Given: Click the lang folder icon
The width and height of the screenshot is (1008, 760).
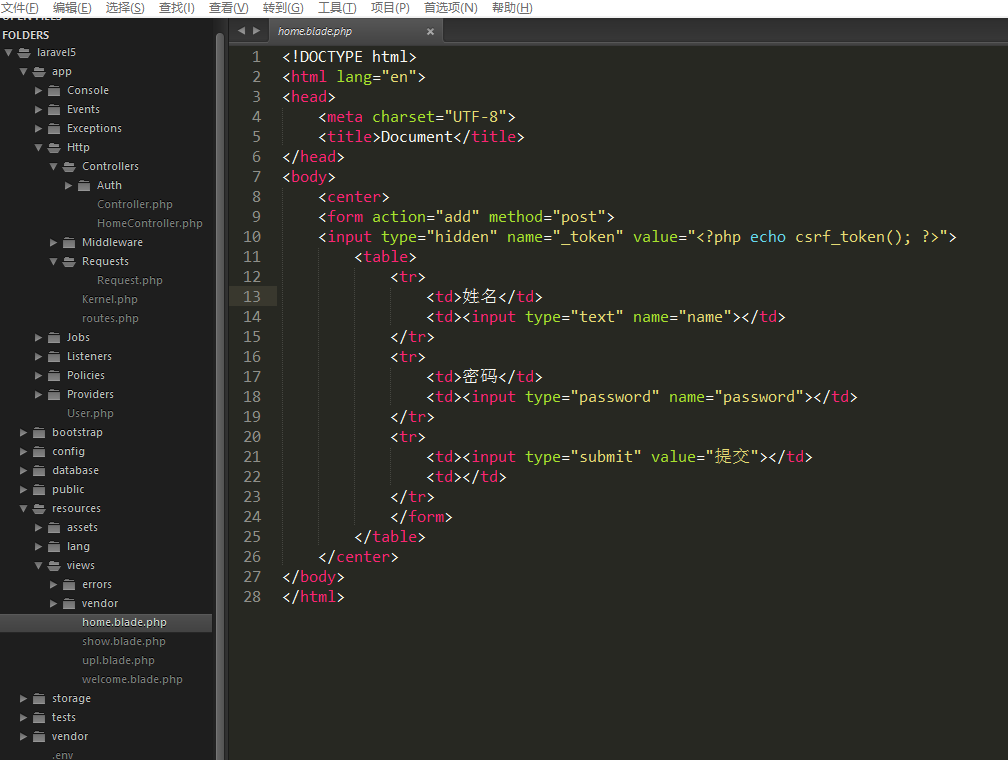Looking at the screenshot, I should (54, 547).
